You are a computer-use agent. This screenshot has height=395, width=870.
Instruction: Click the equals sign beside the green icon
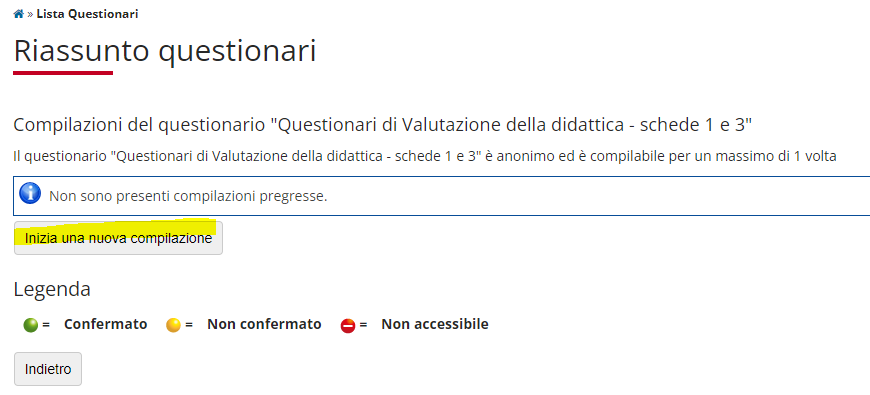point(46,324)
